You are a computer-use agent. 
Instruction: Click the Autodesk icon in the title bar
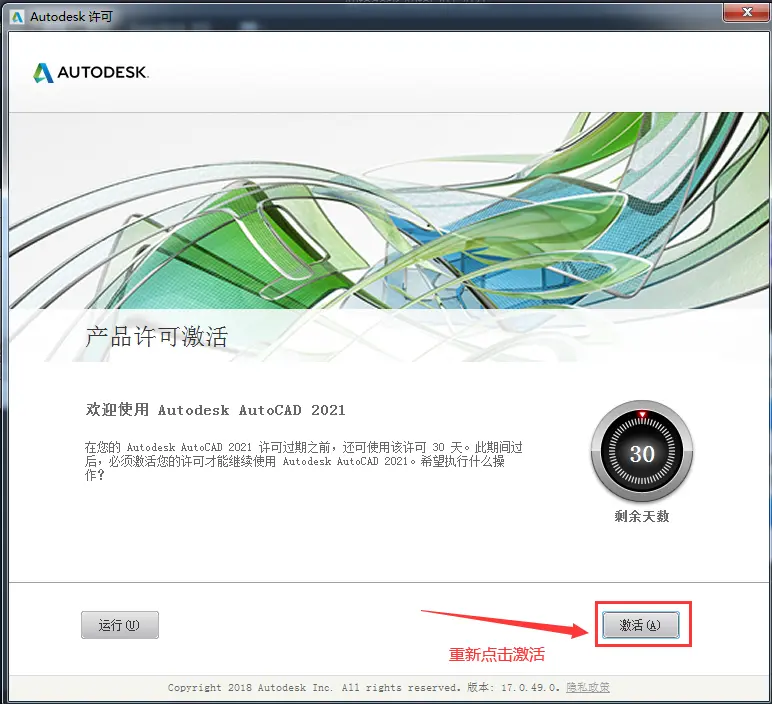tap(16, 16)
